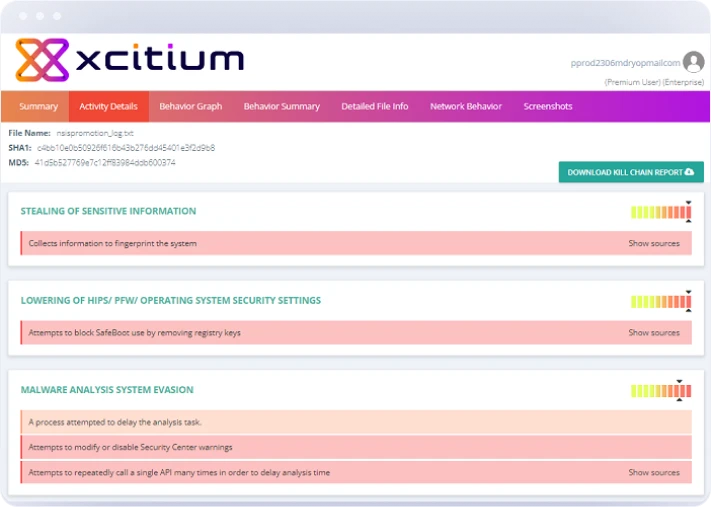Open the Screenshots tab
Image resolution: width=711 pixels, height=507 pixels.
(x=548, y=106)
